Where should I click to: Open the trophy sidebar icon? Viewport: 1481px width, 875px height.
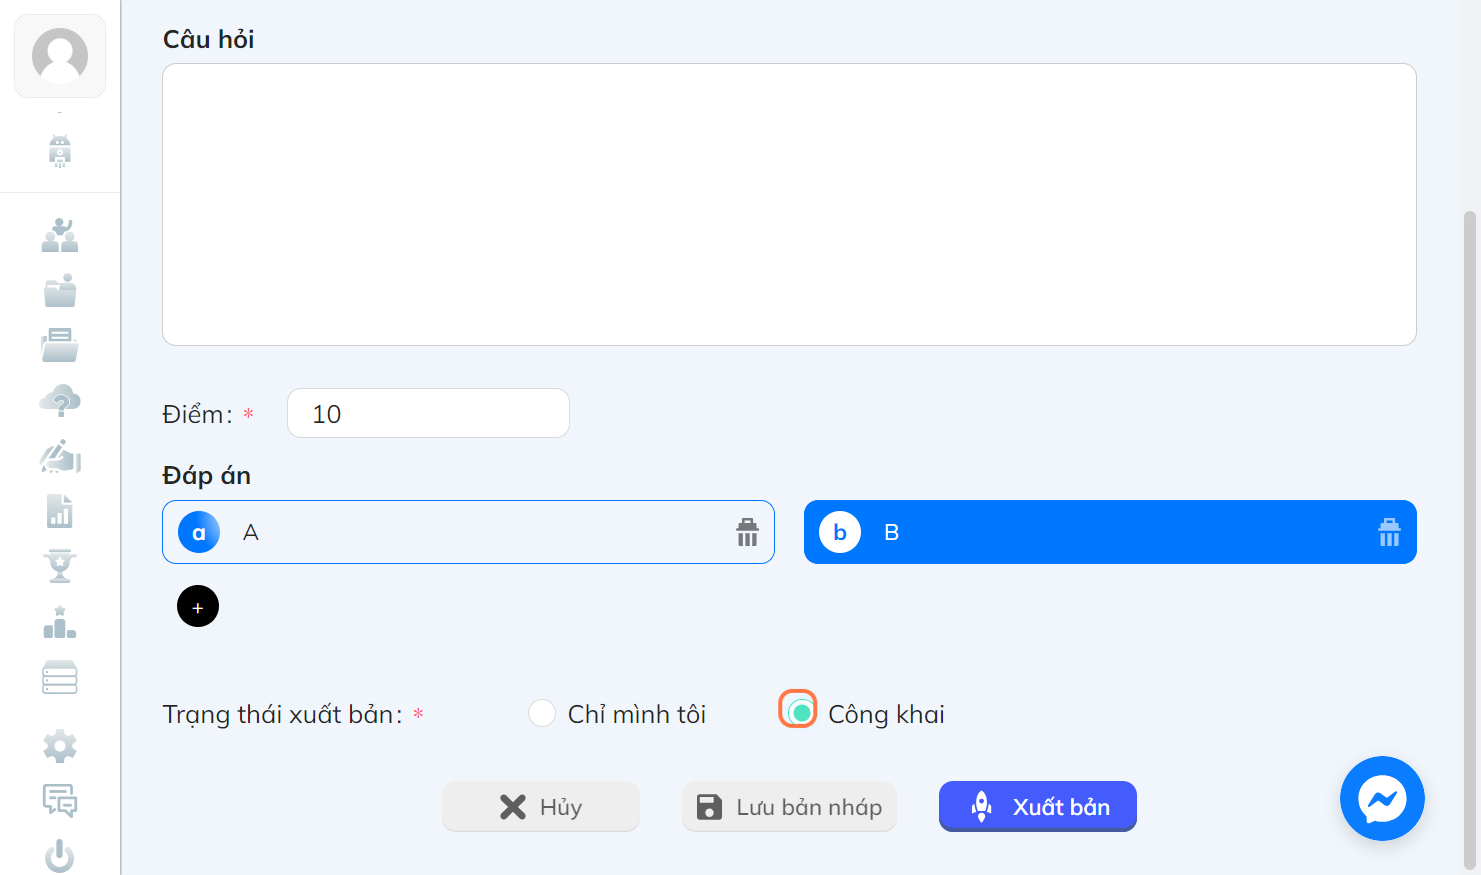tap(60, 566)
